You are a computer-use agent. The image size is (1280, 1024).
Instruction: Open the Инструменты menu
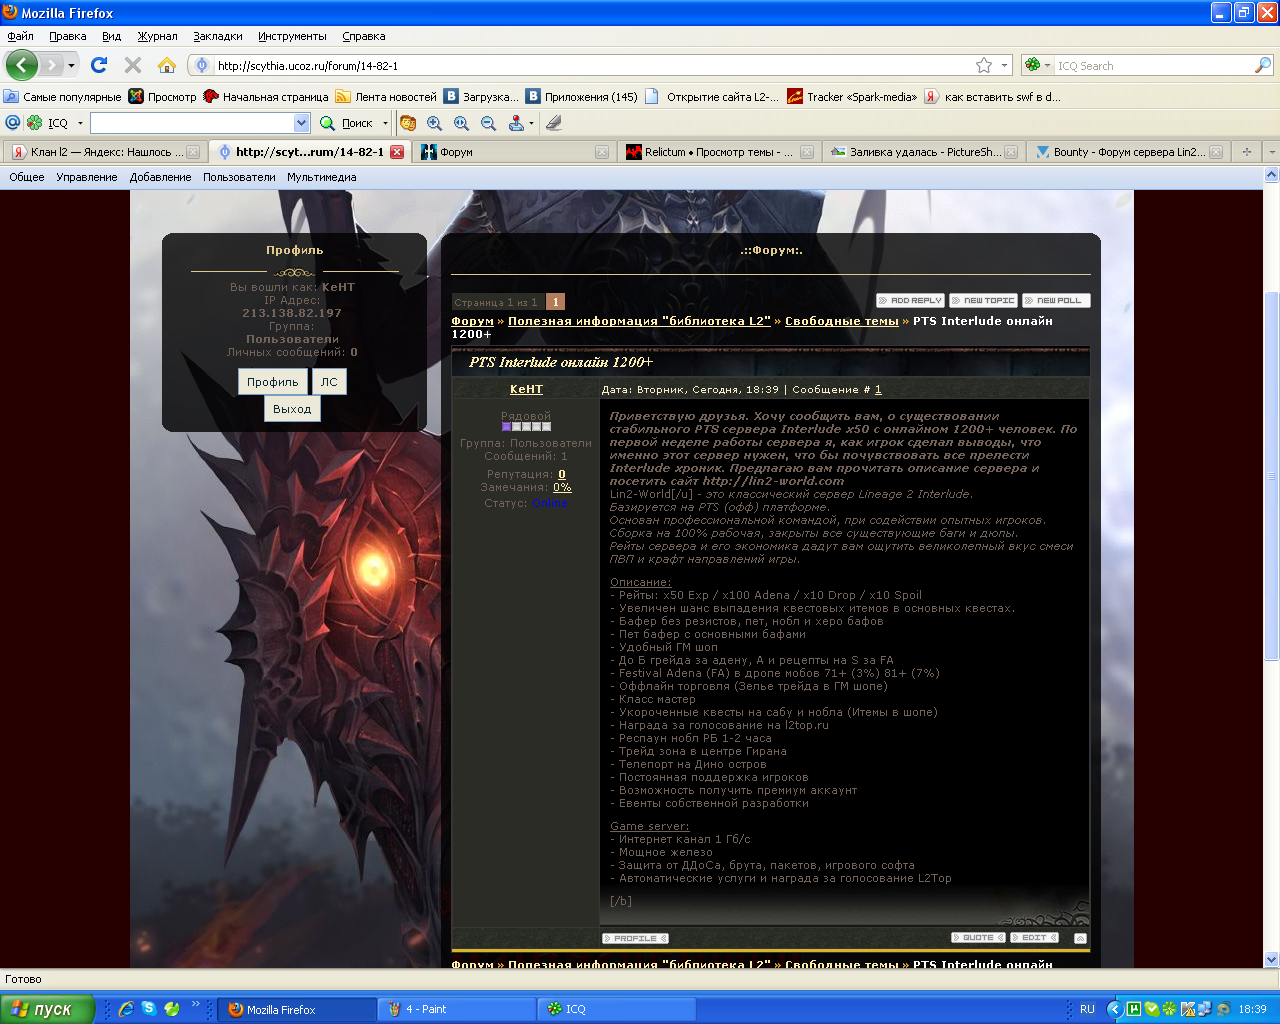point(292,36)
